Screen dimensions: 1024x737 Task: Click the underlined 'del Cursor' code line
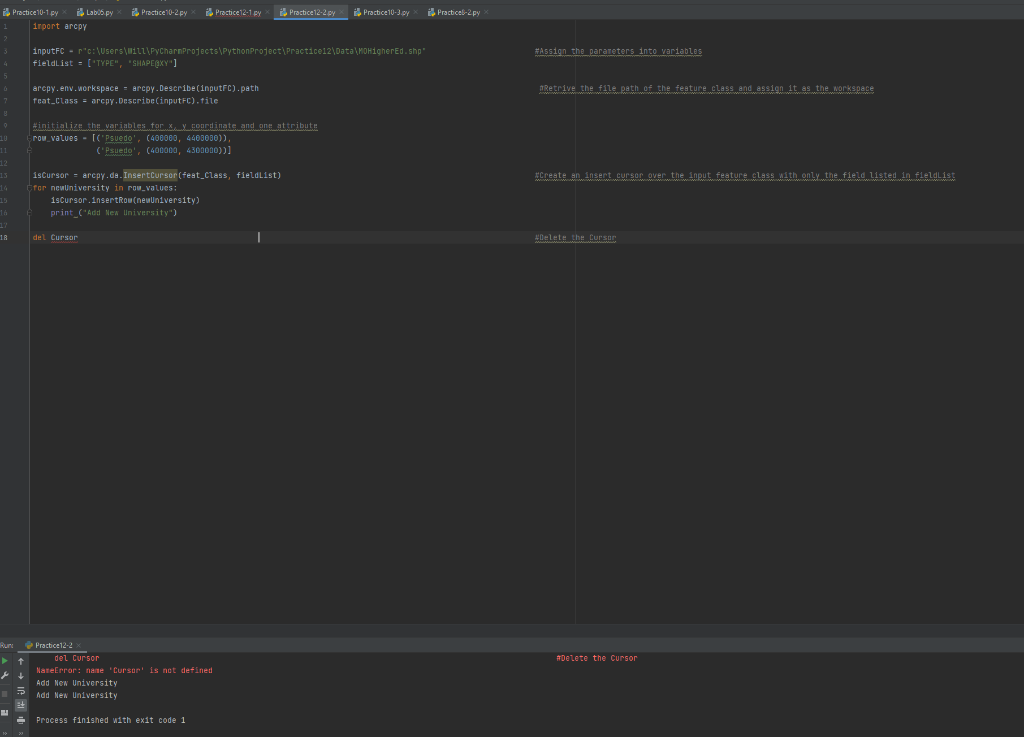click(x=55, y=238)
